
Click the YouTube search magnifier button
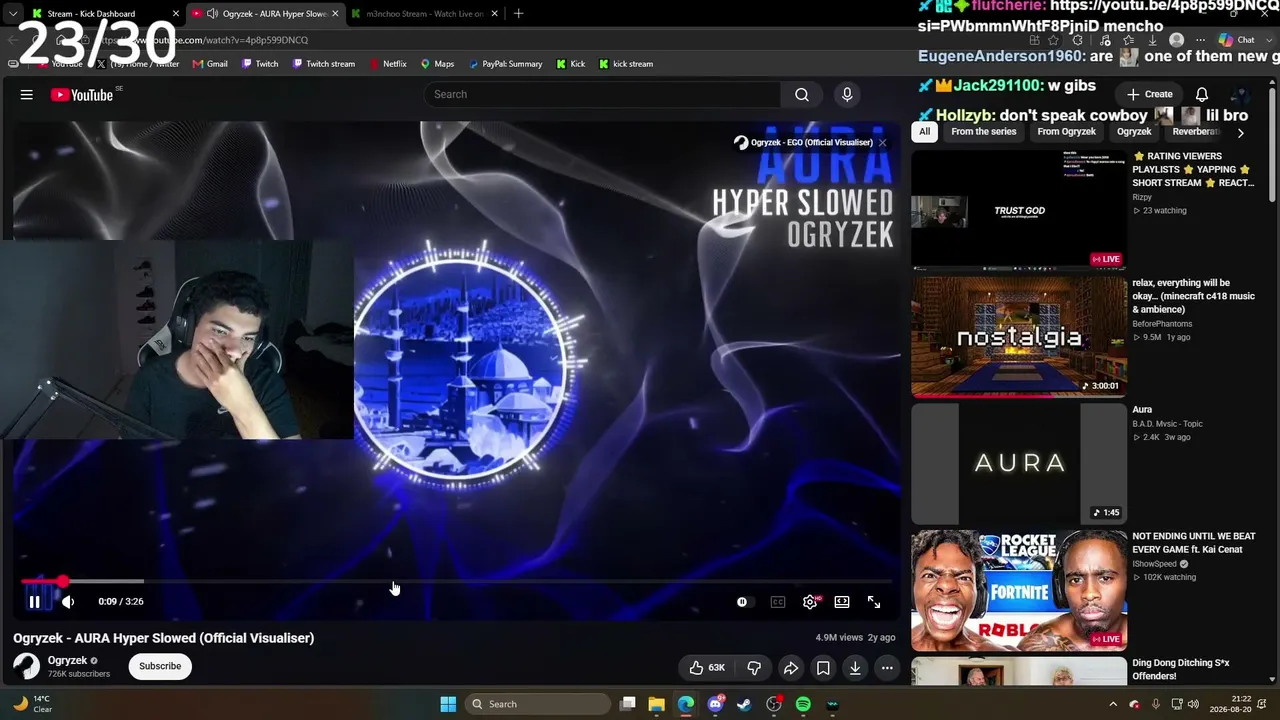pos(802,94)
